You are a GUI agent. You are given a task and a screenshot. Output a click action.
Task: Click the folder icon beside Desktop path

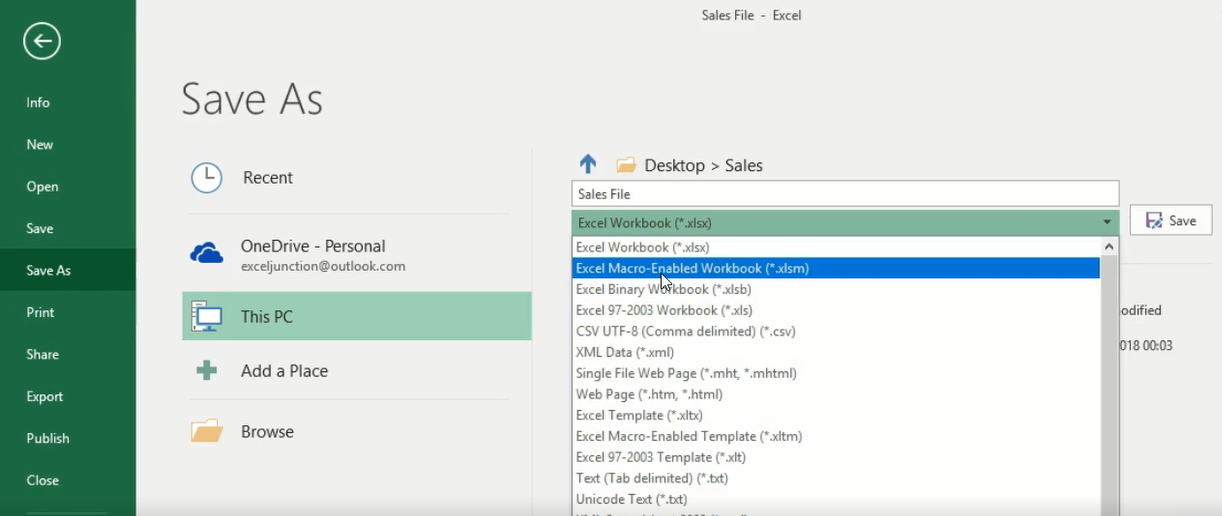point(626,165)
